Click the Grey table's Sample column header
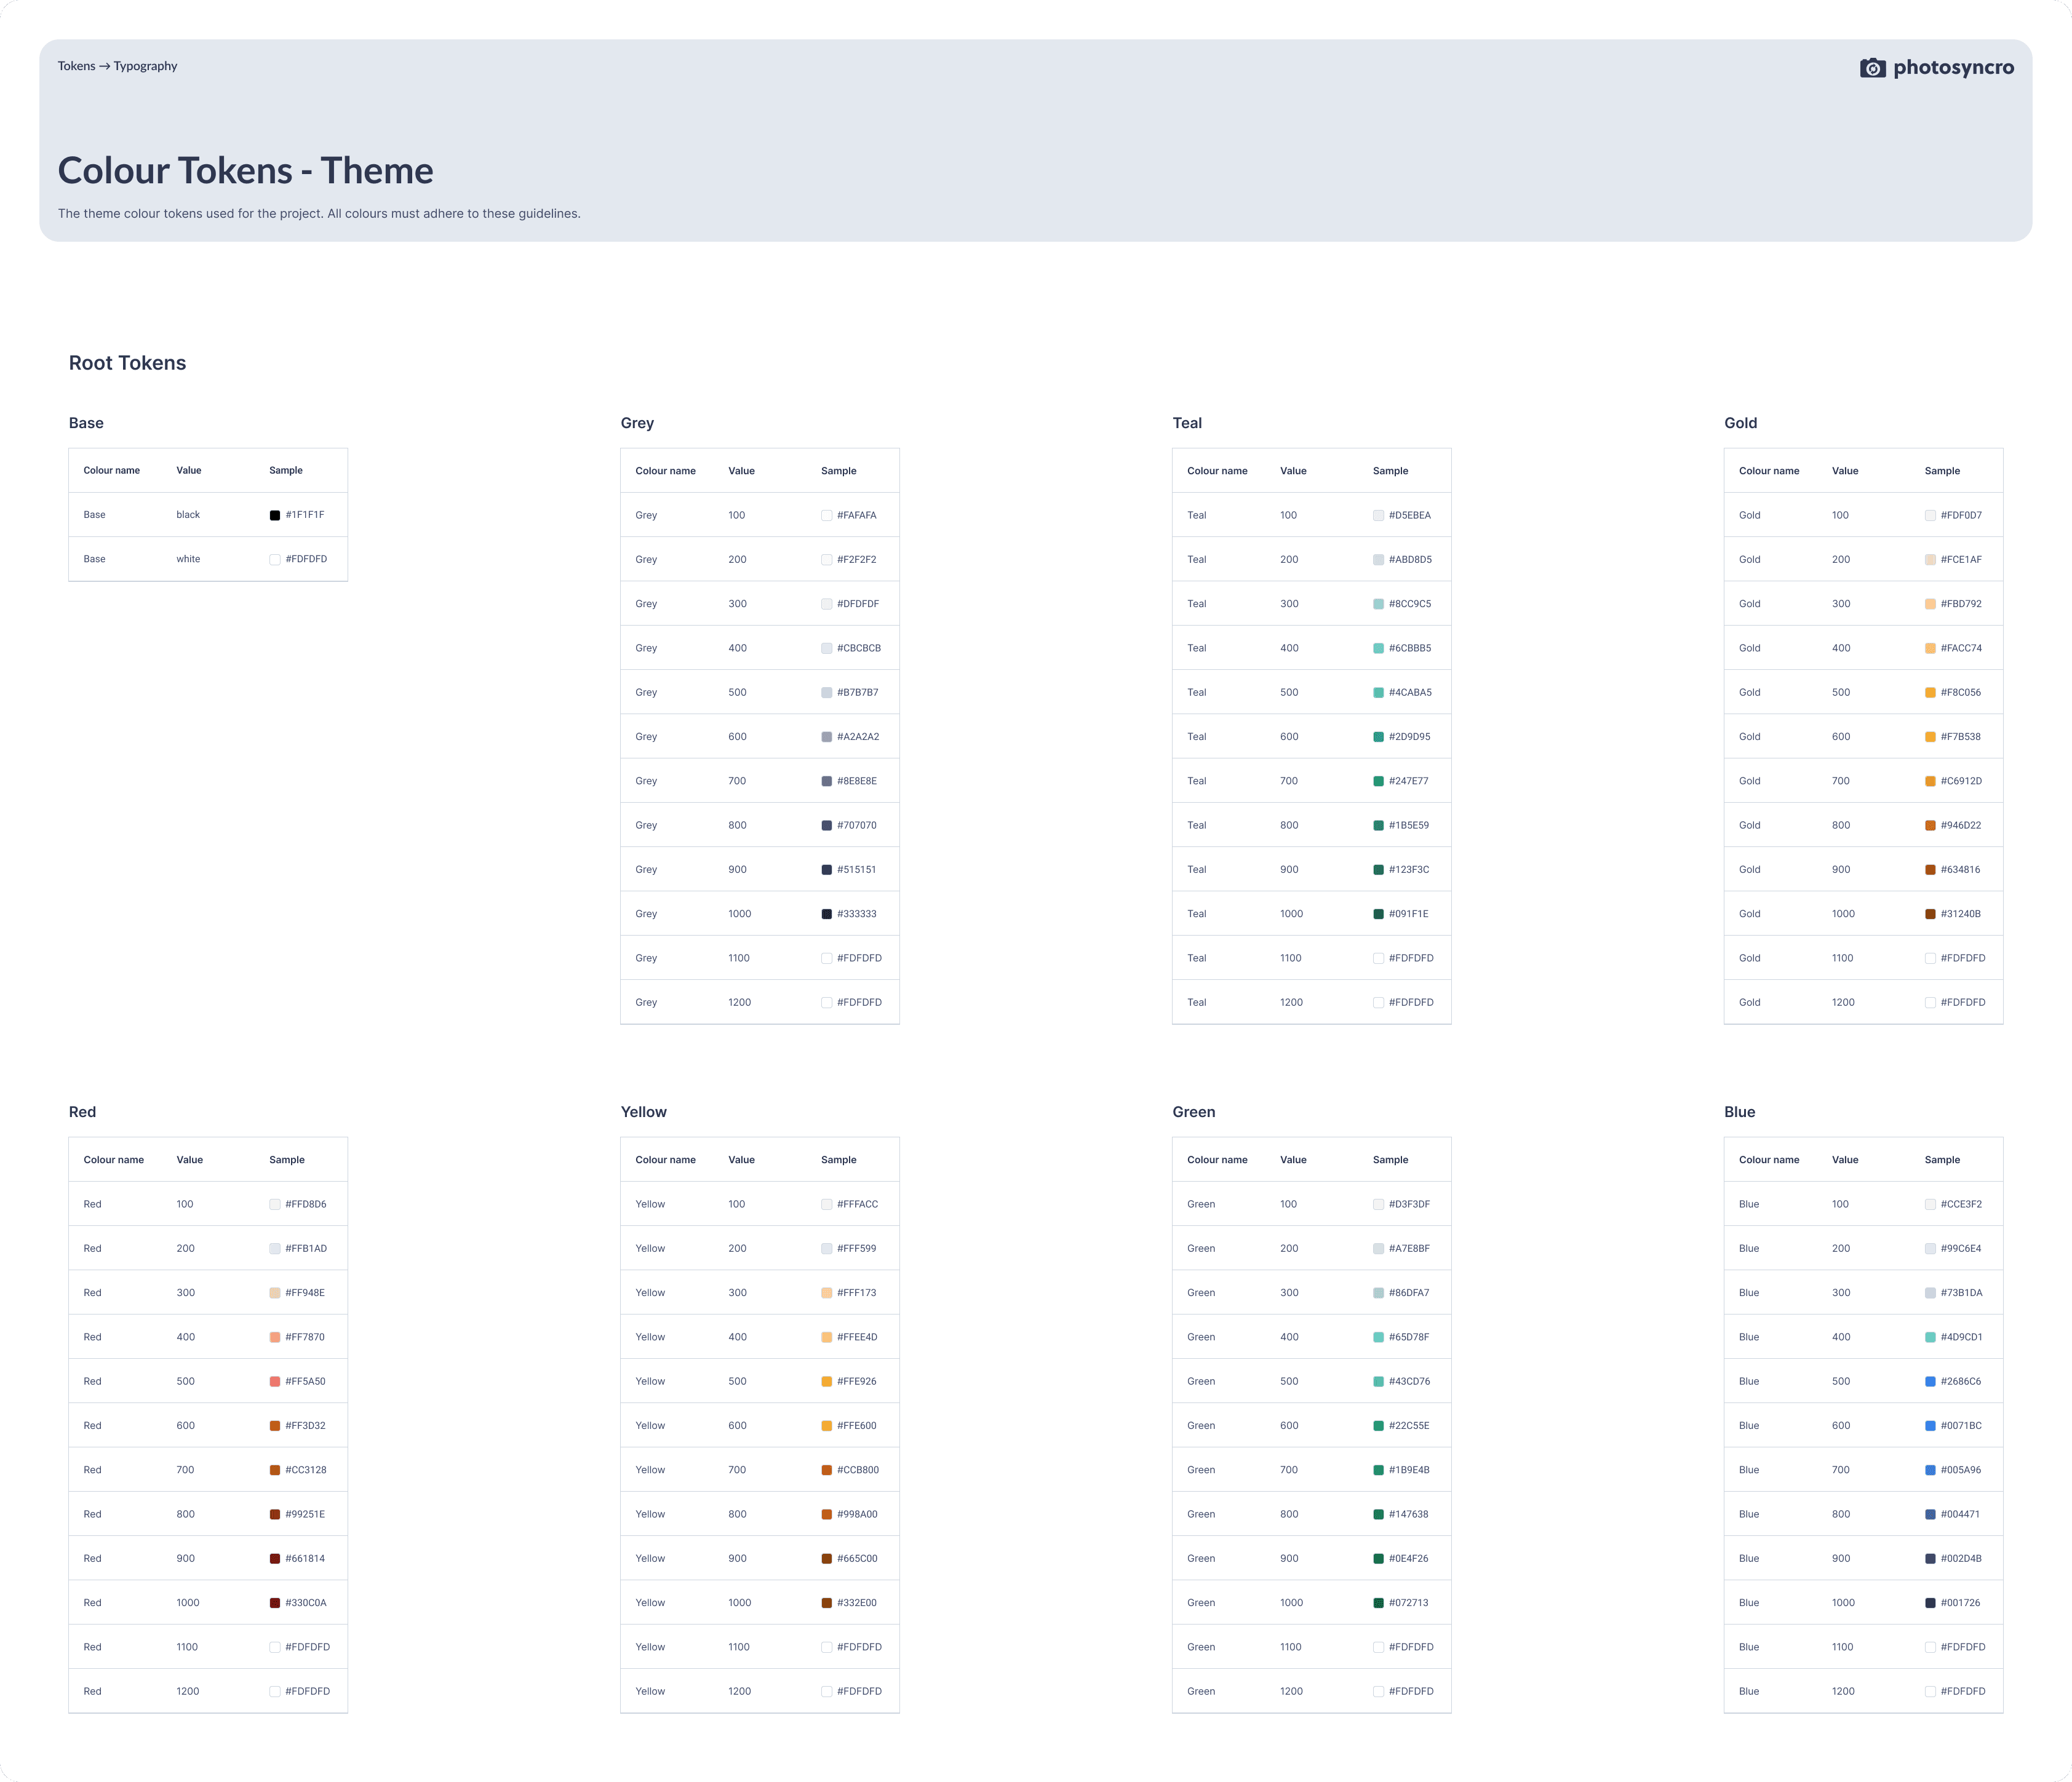Viewport: 2072px width, 1782px height. (838, 471)
